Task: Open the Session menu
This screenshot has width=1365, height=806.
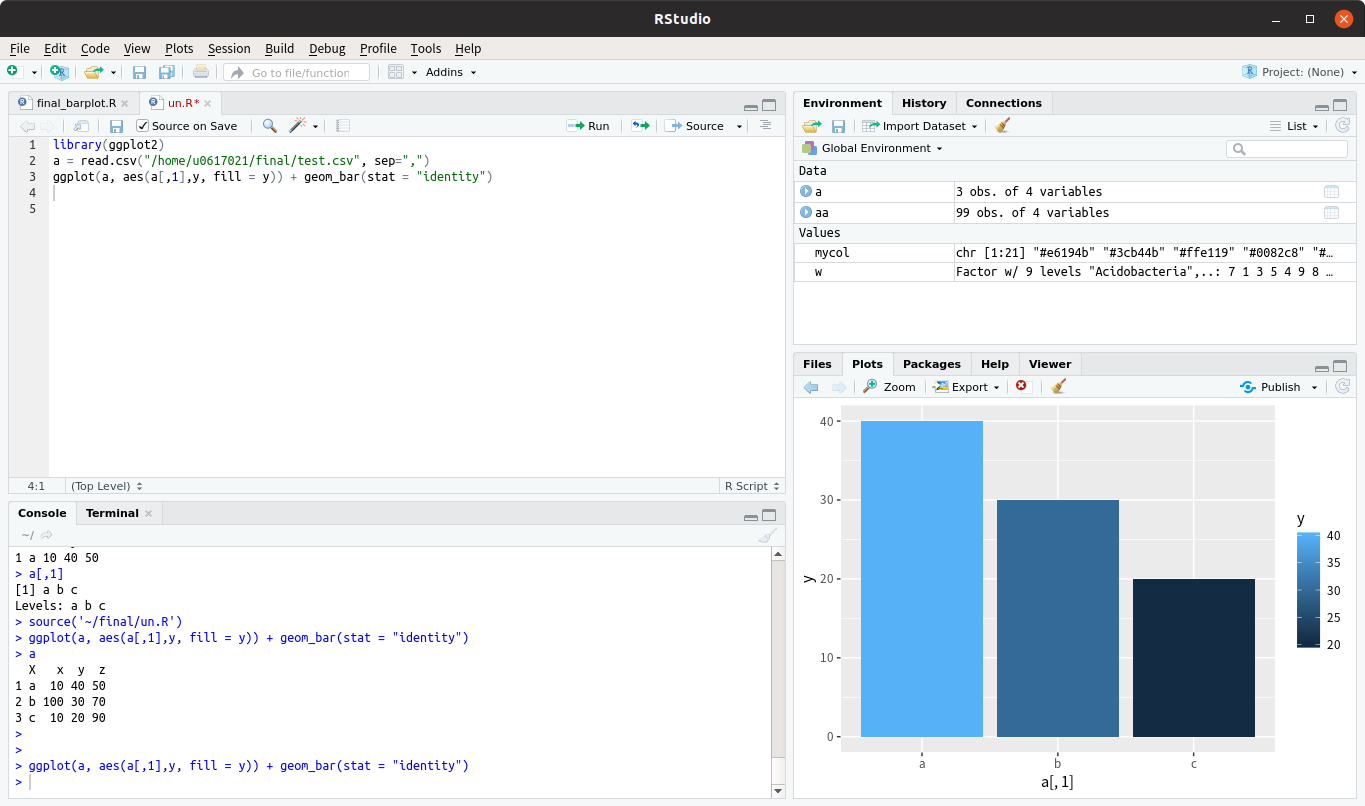Action: 229,48
